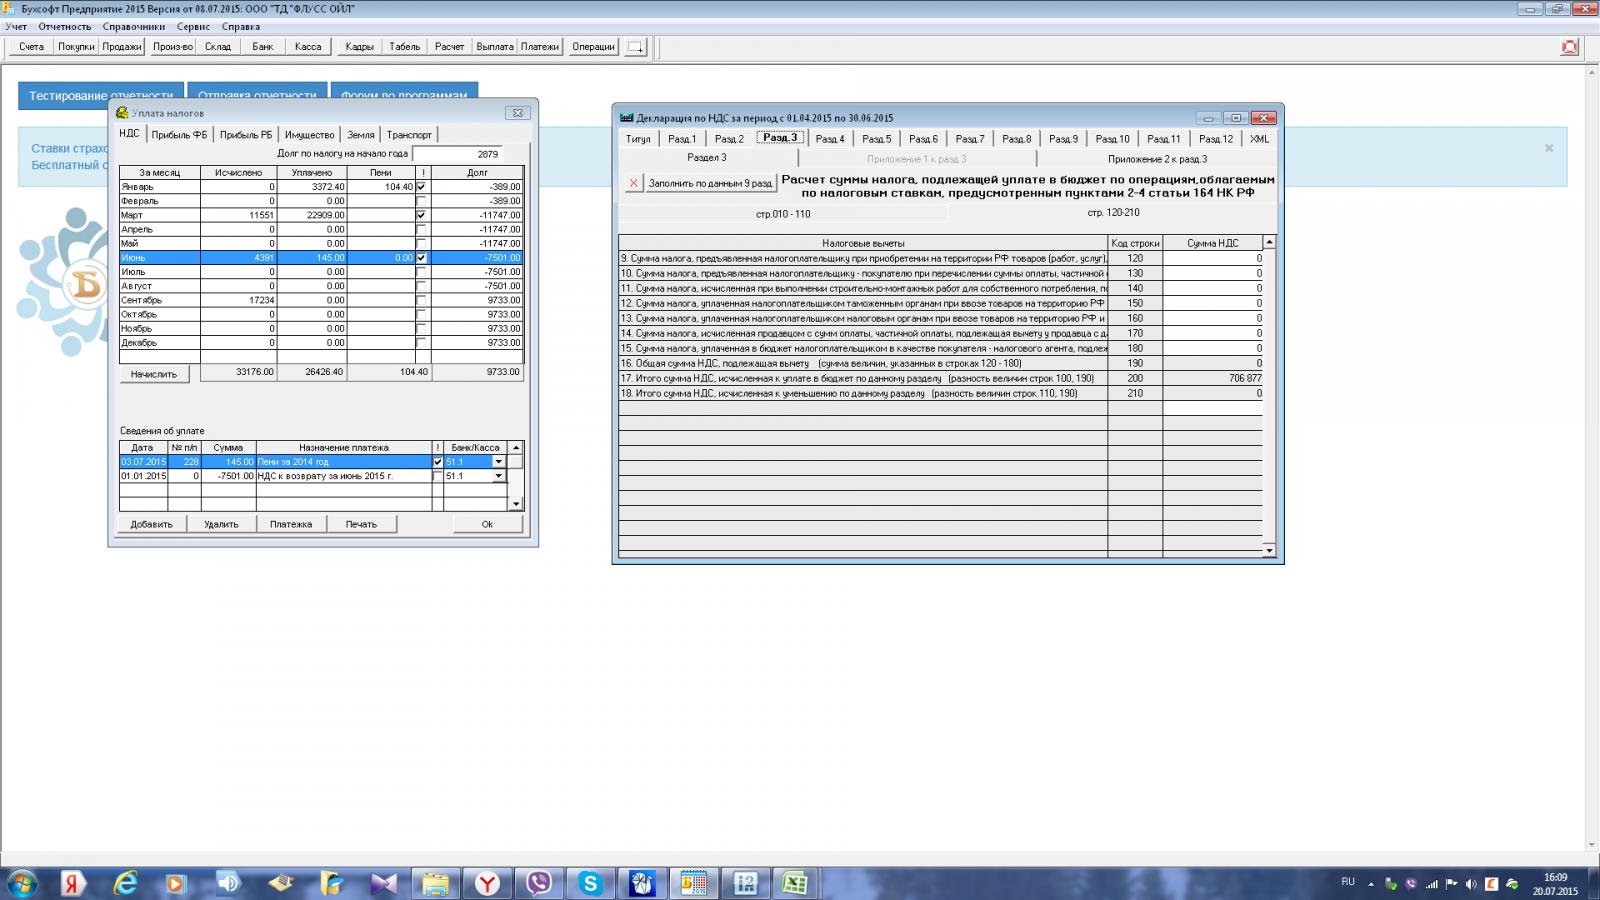Viewport: 1600px width, 900px height.
Task: Open Skype from the taskbar
Action: pyautogui.click(x=590, y=883)
